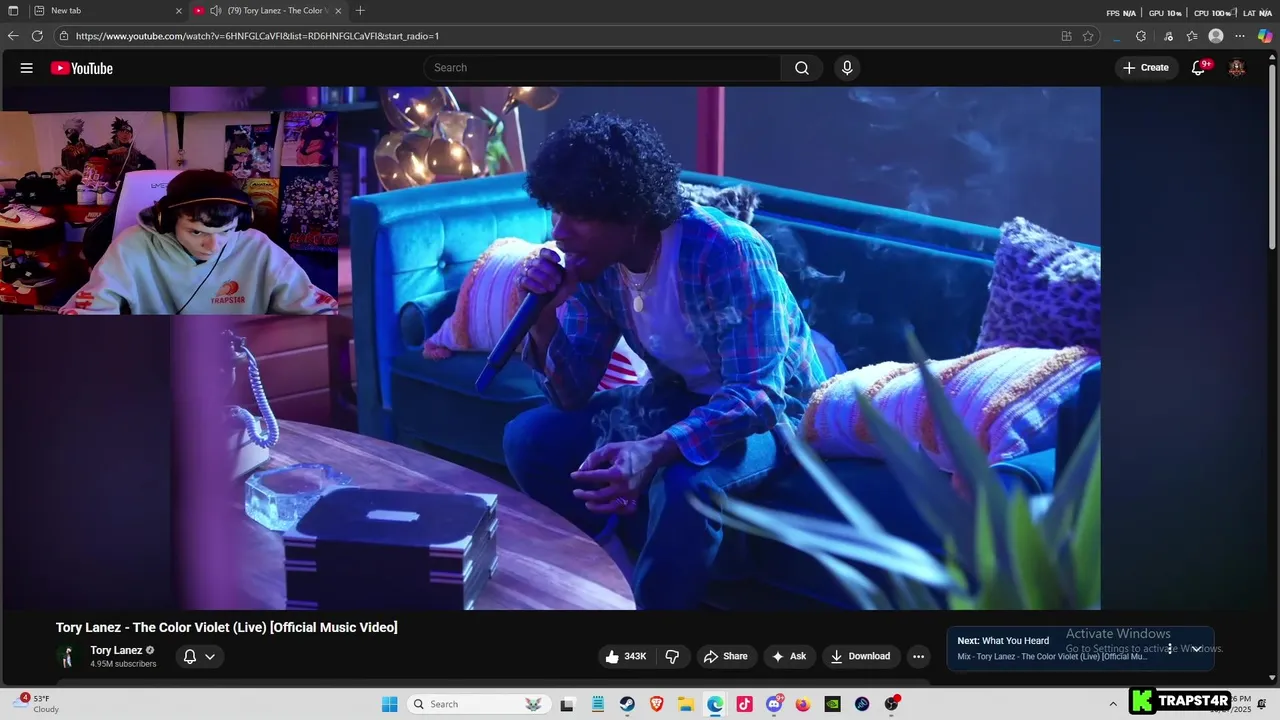The height and width of the screenshot is (720, 1280).
Task: Open a new browser tab with plus
Action: click(x=360, y=10)
